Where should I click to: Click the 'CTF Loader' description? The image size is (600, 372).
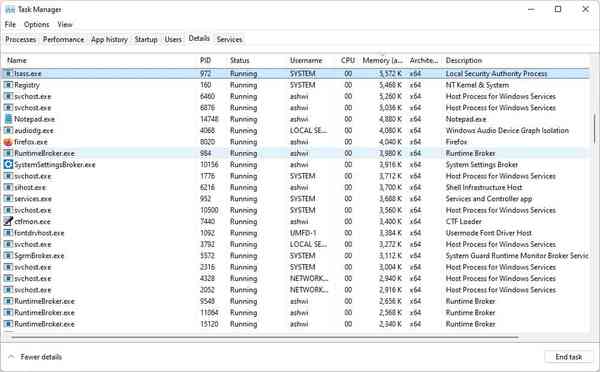463,222
